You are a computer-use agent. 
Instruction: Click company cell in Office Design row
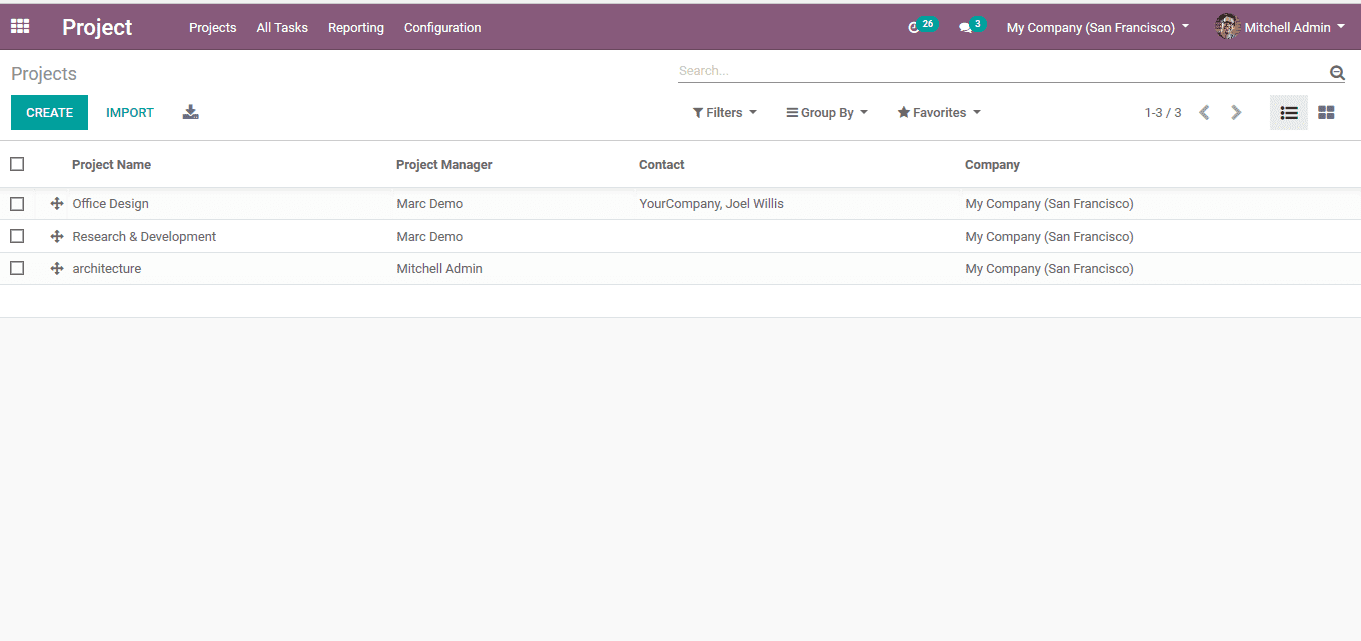(x=1050, y=204)
